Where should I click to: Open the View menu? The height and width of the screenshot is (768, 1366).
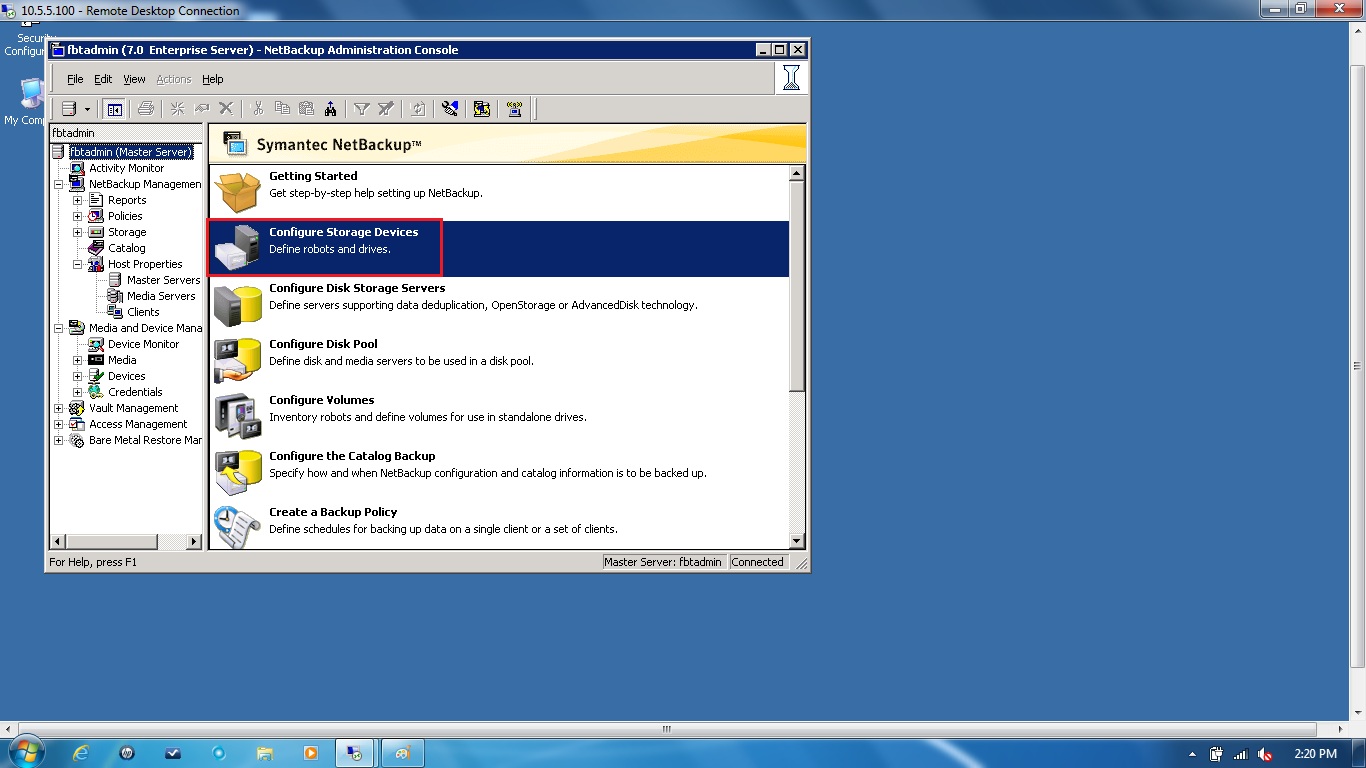(134, 79)
